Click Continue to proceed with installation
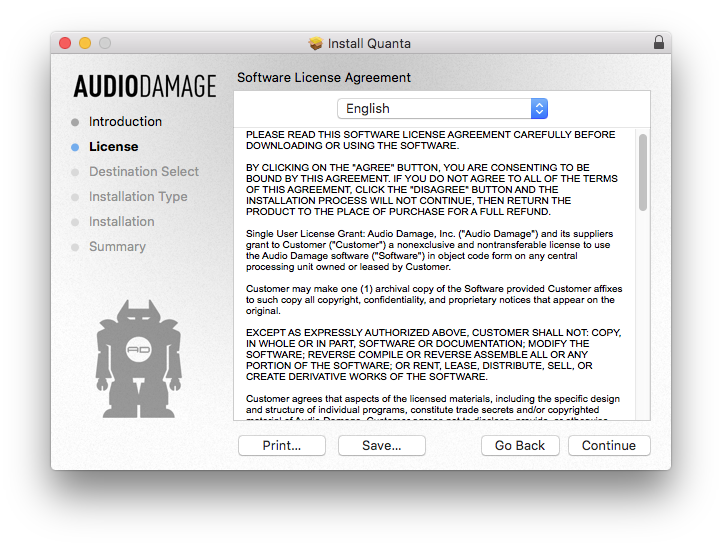 [609, 446]
